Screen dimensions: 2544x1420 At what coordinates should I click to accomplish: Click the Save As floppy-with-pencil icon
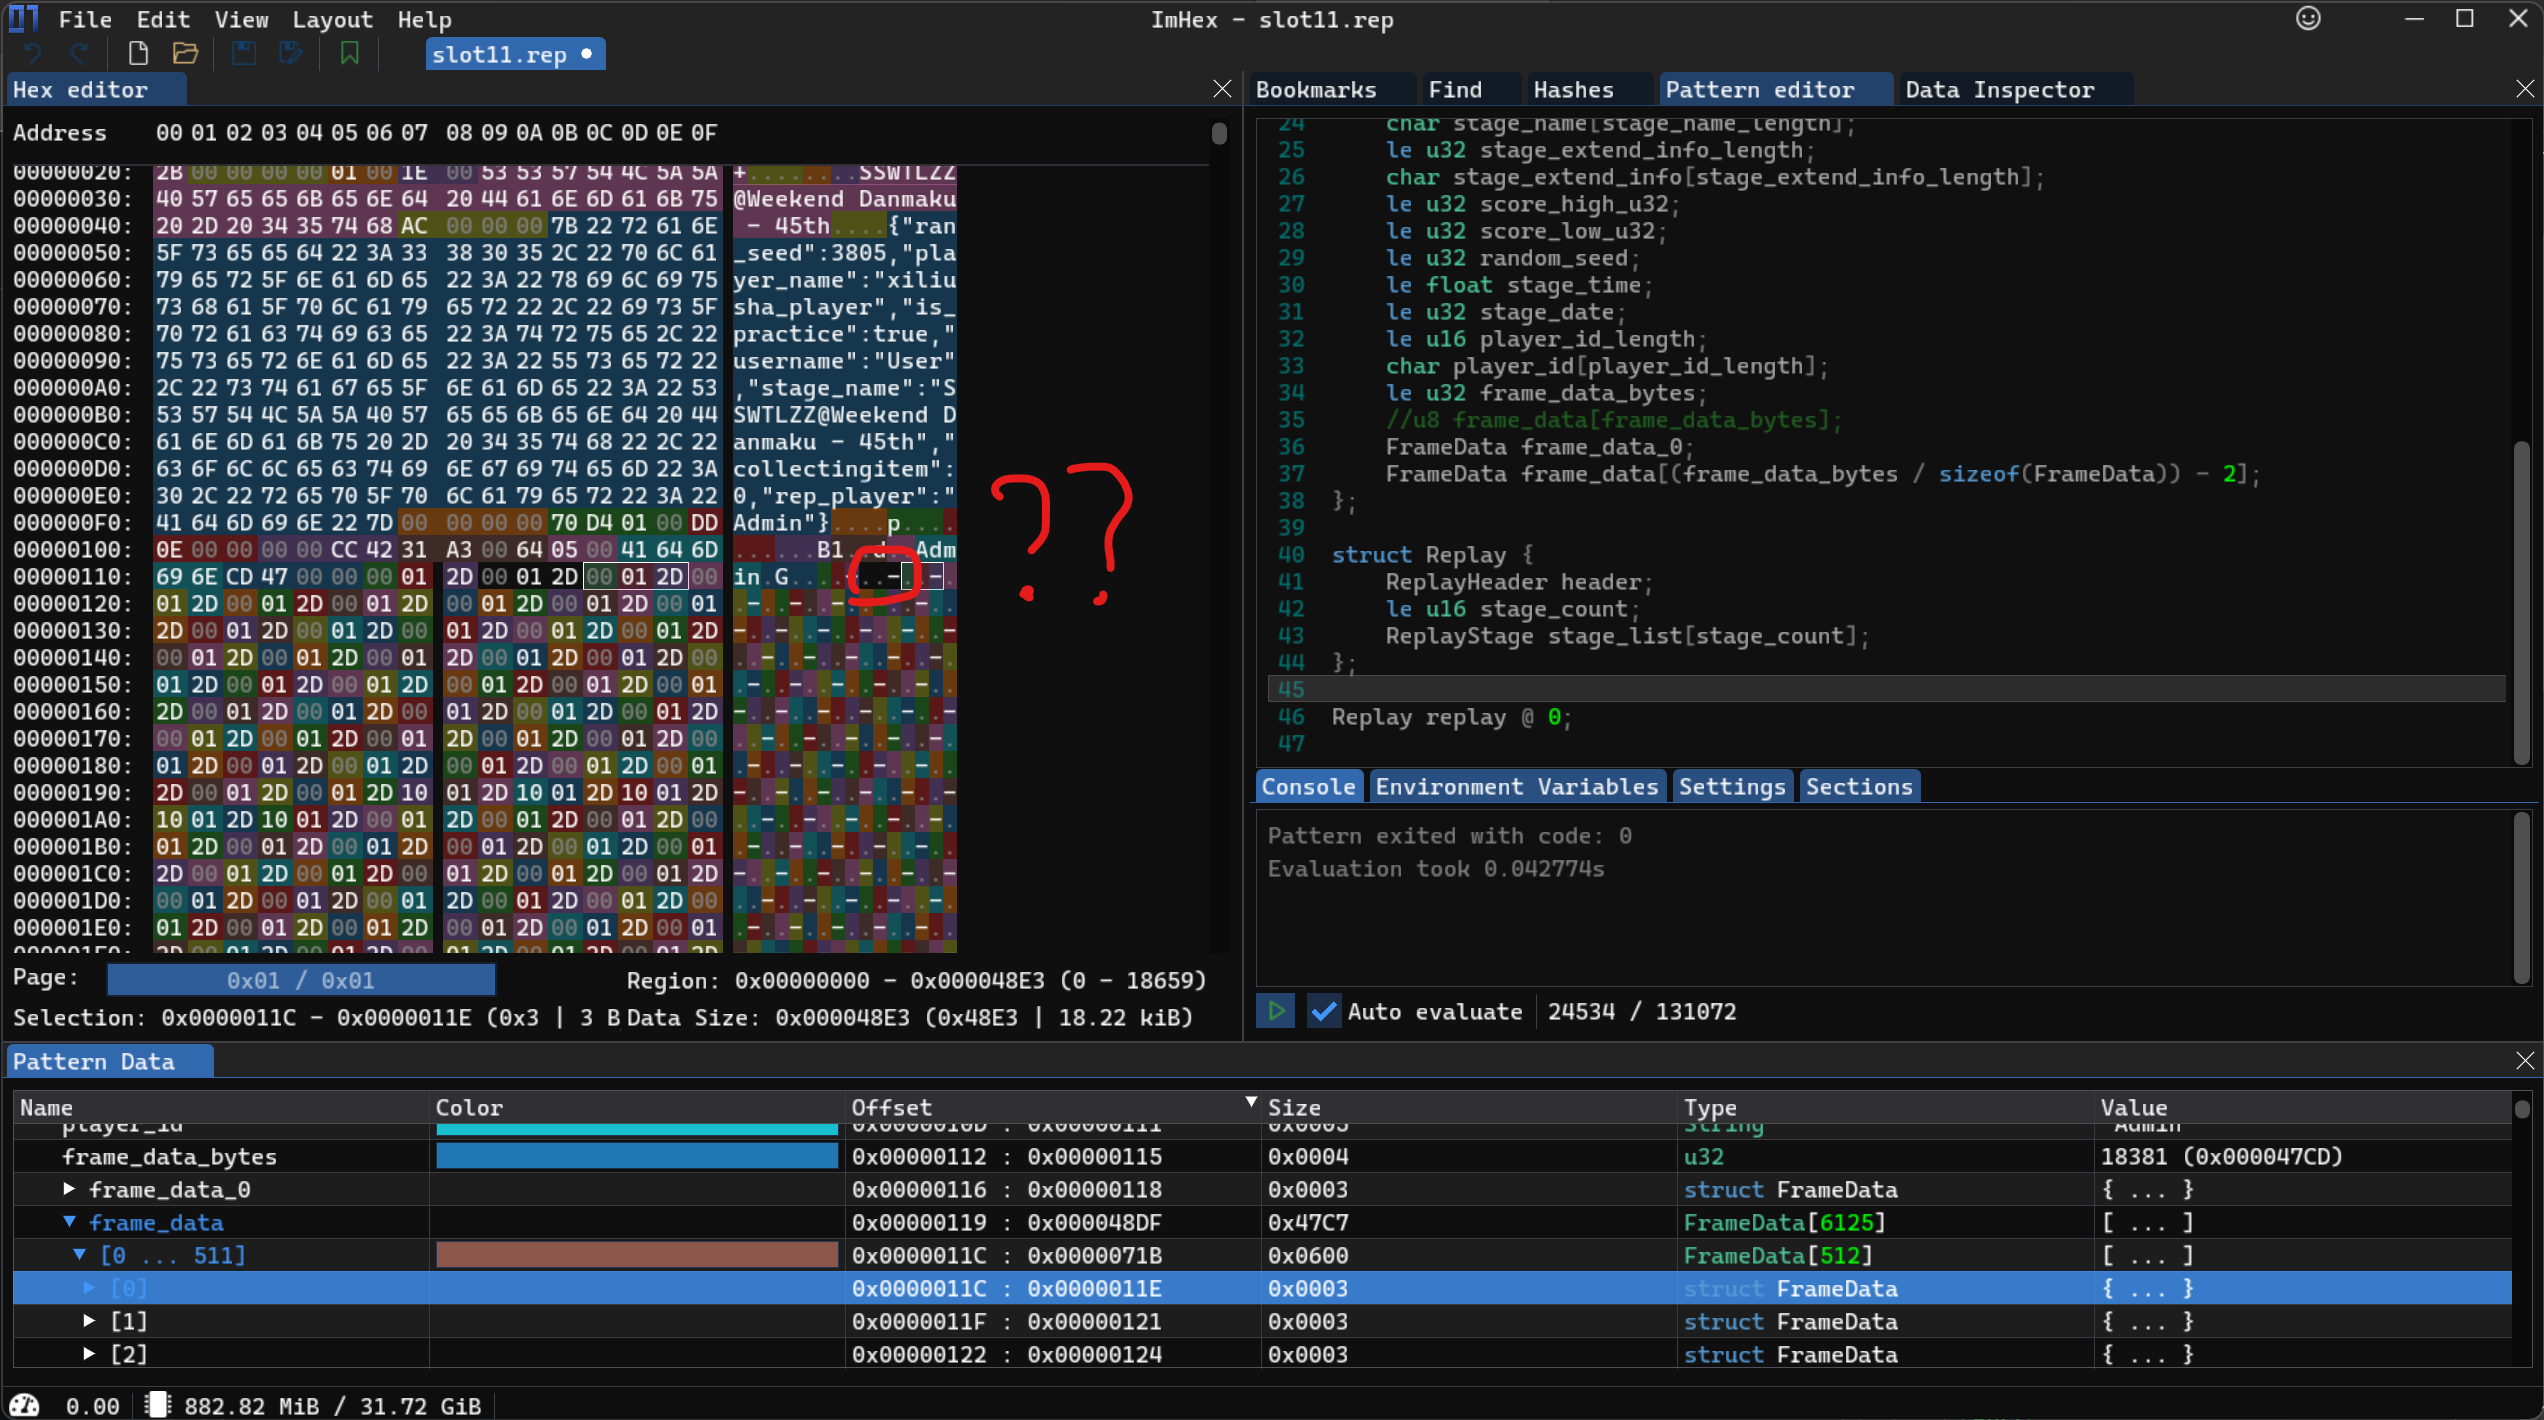tap(291, 54)
